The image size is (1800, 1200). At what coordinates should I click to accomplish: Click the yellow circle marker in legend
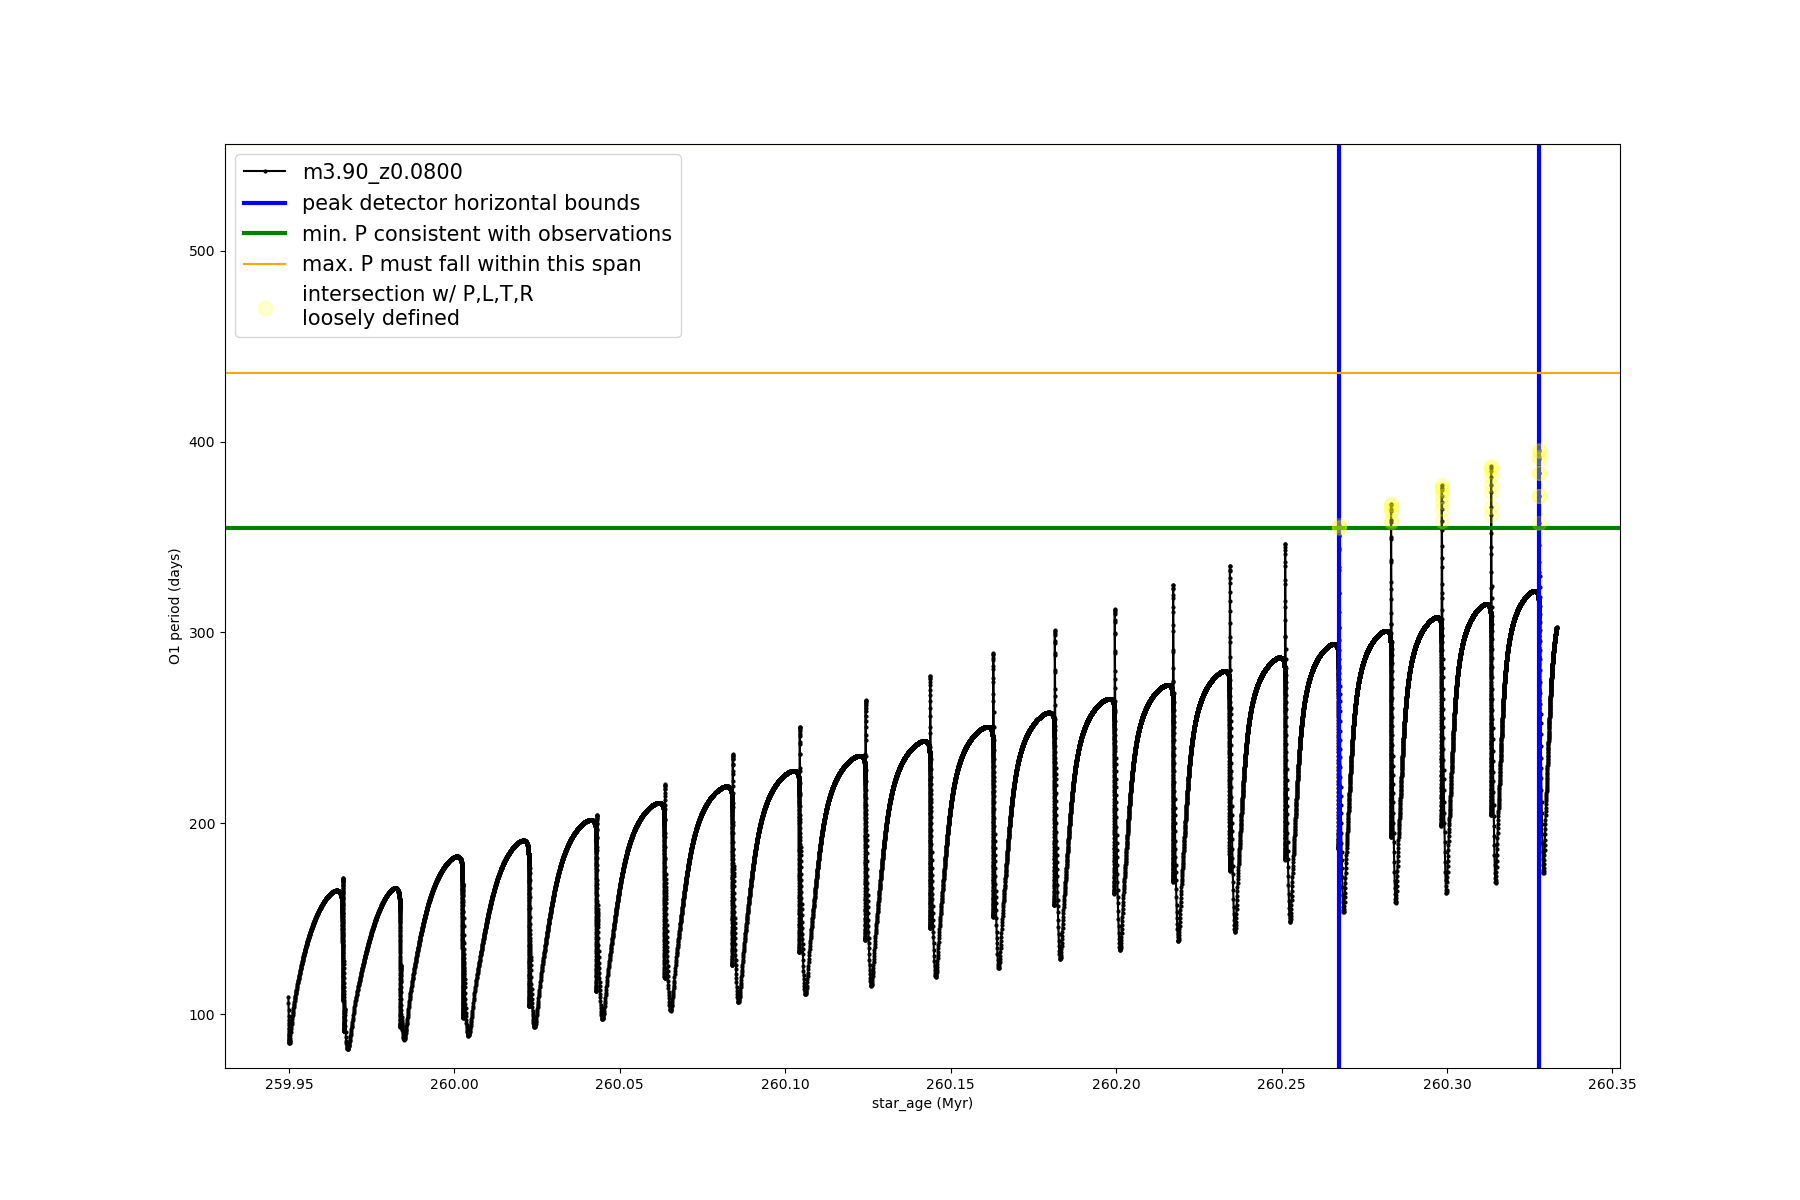click(265, 308)
